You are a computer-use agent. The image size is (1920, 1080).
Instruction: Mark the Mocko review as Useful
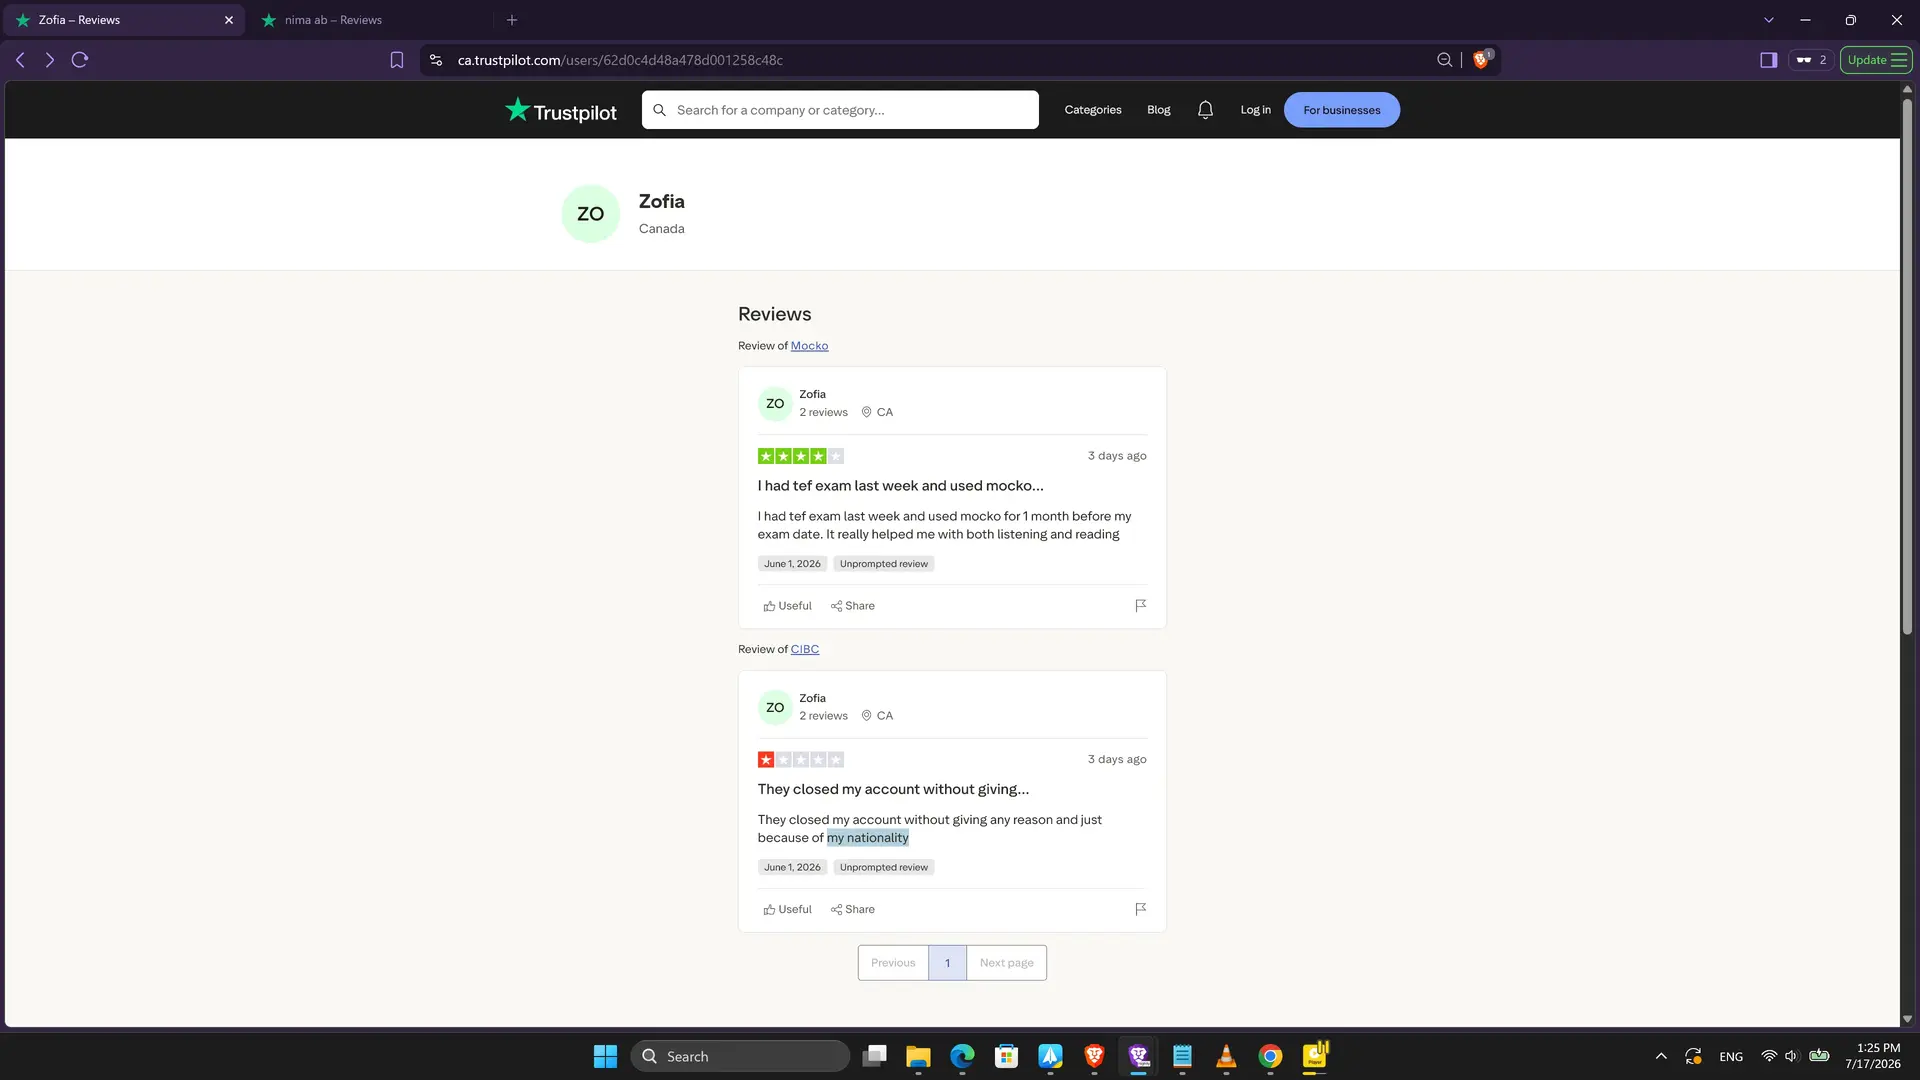click(x=787, y=606)
